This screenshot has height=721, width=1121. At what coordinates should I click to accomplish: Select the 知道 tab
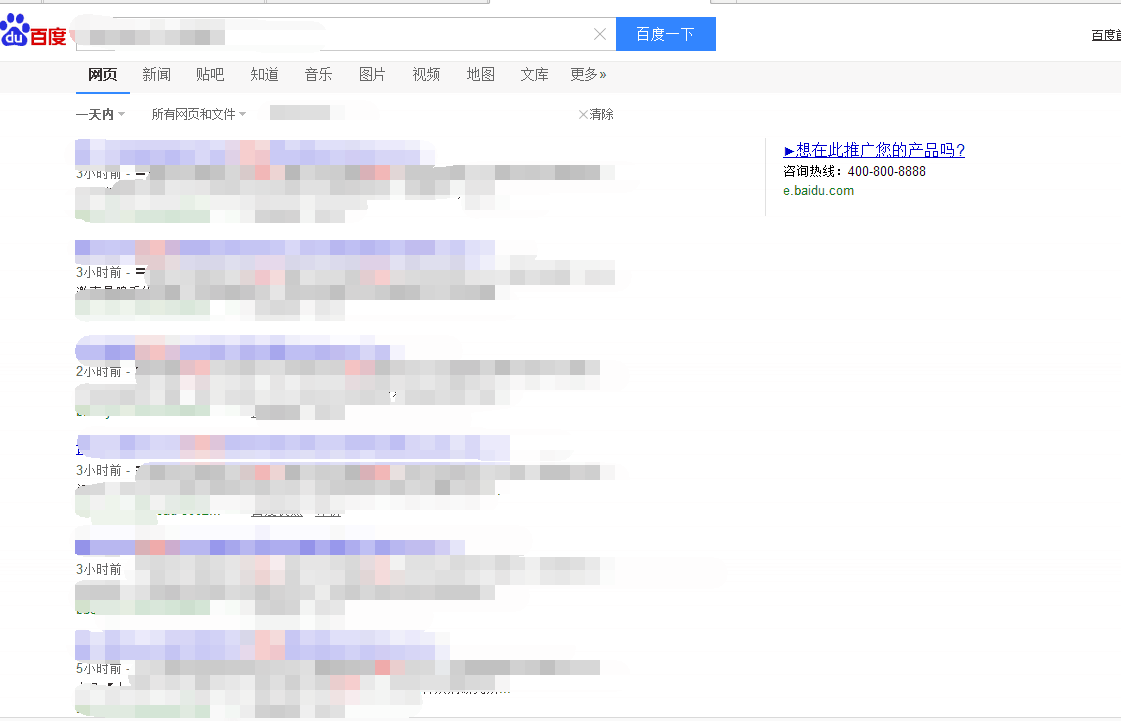pos(264,74)
